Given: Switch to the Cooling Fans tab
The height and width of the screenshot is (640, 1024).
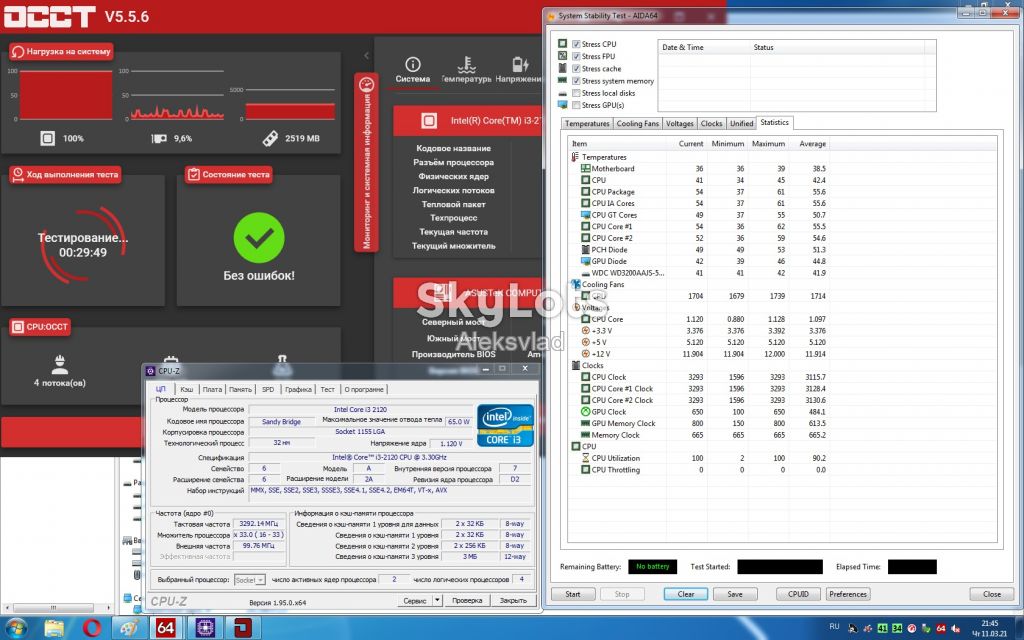Looking at the screenshot, I should pyautogui.click(x=637, y=123).
